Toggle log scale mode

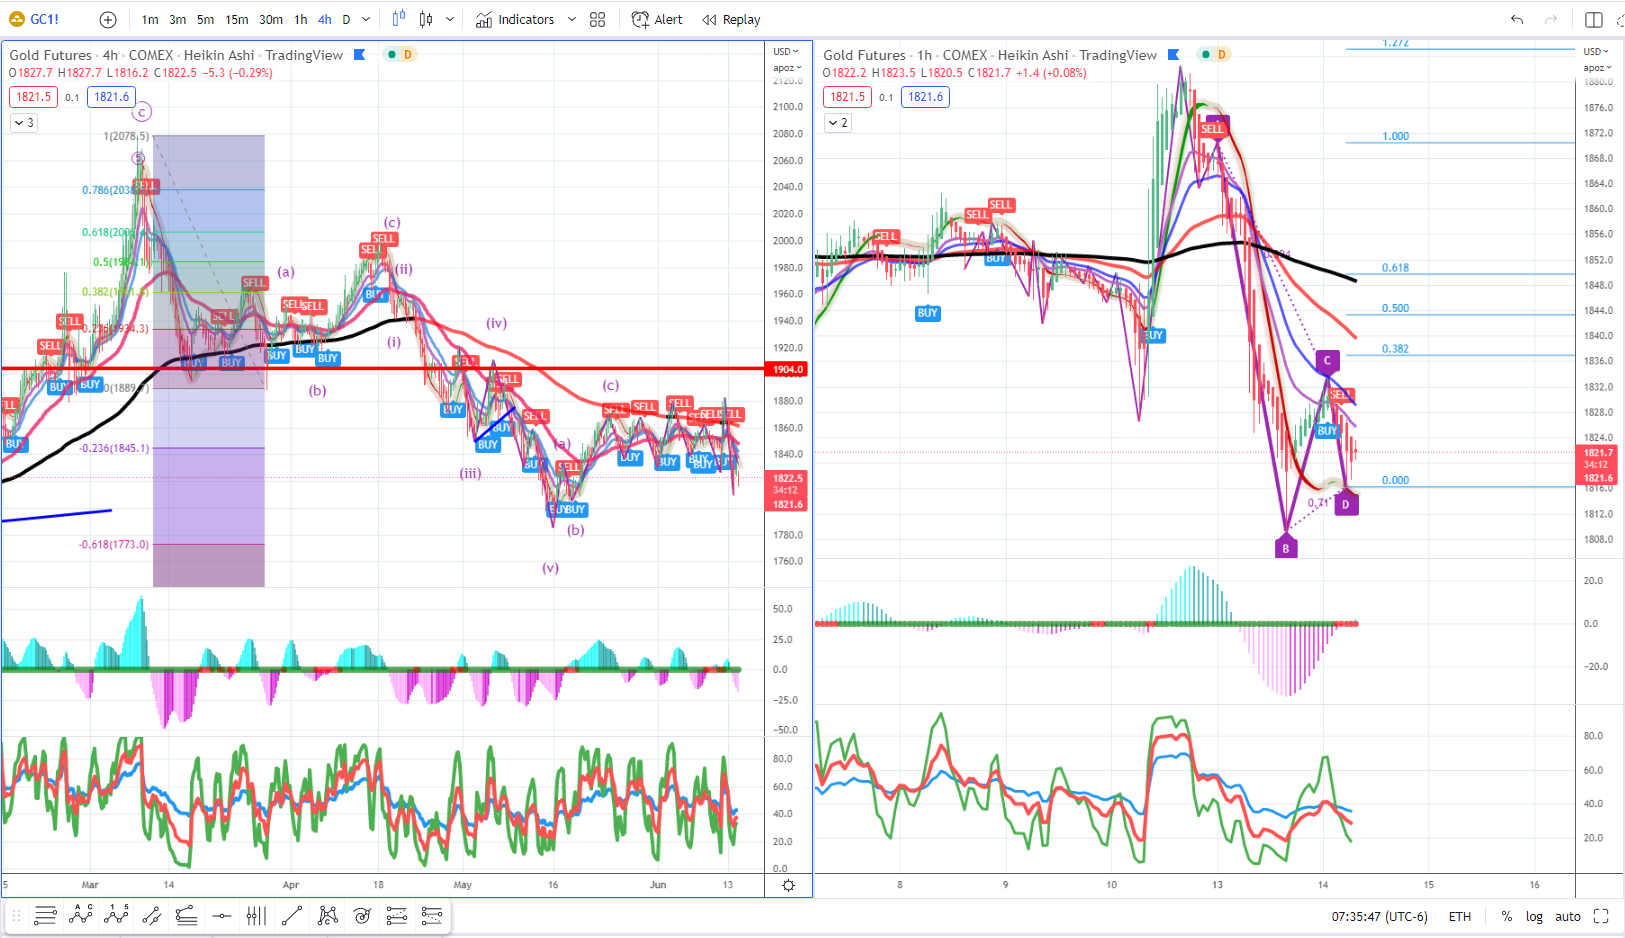[1534, 916]
